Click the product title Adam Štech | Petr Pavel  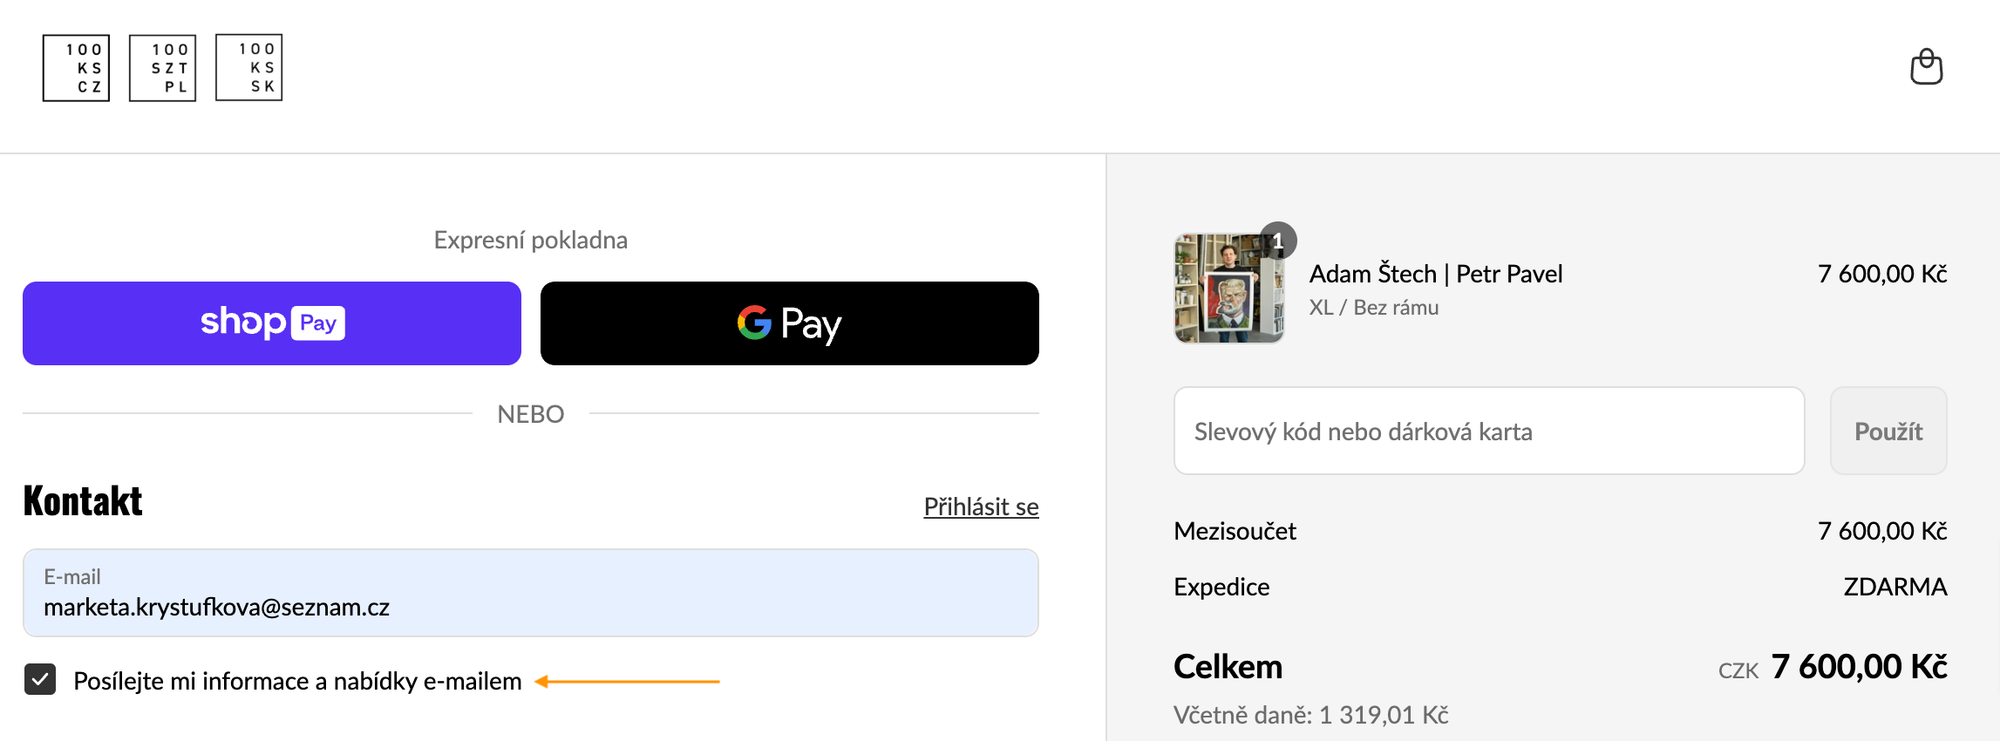[x=1435, y=274]
